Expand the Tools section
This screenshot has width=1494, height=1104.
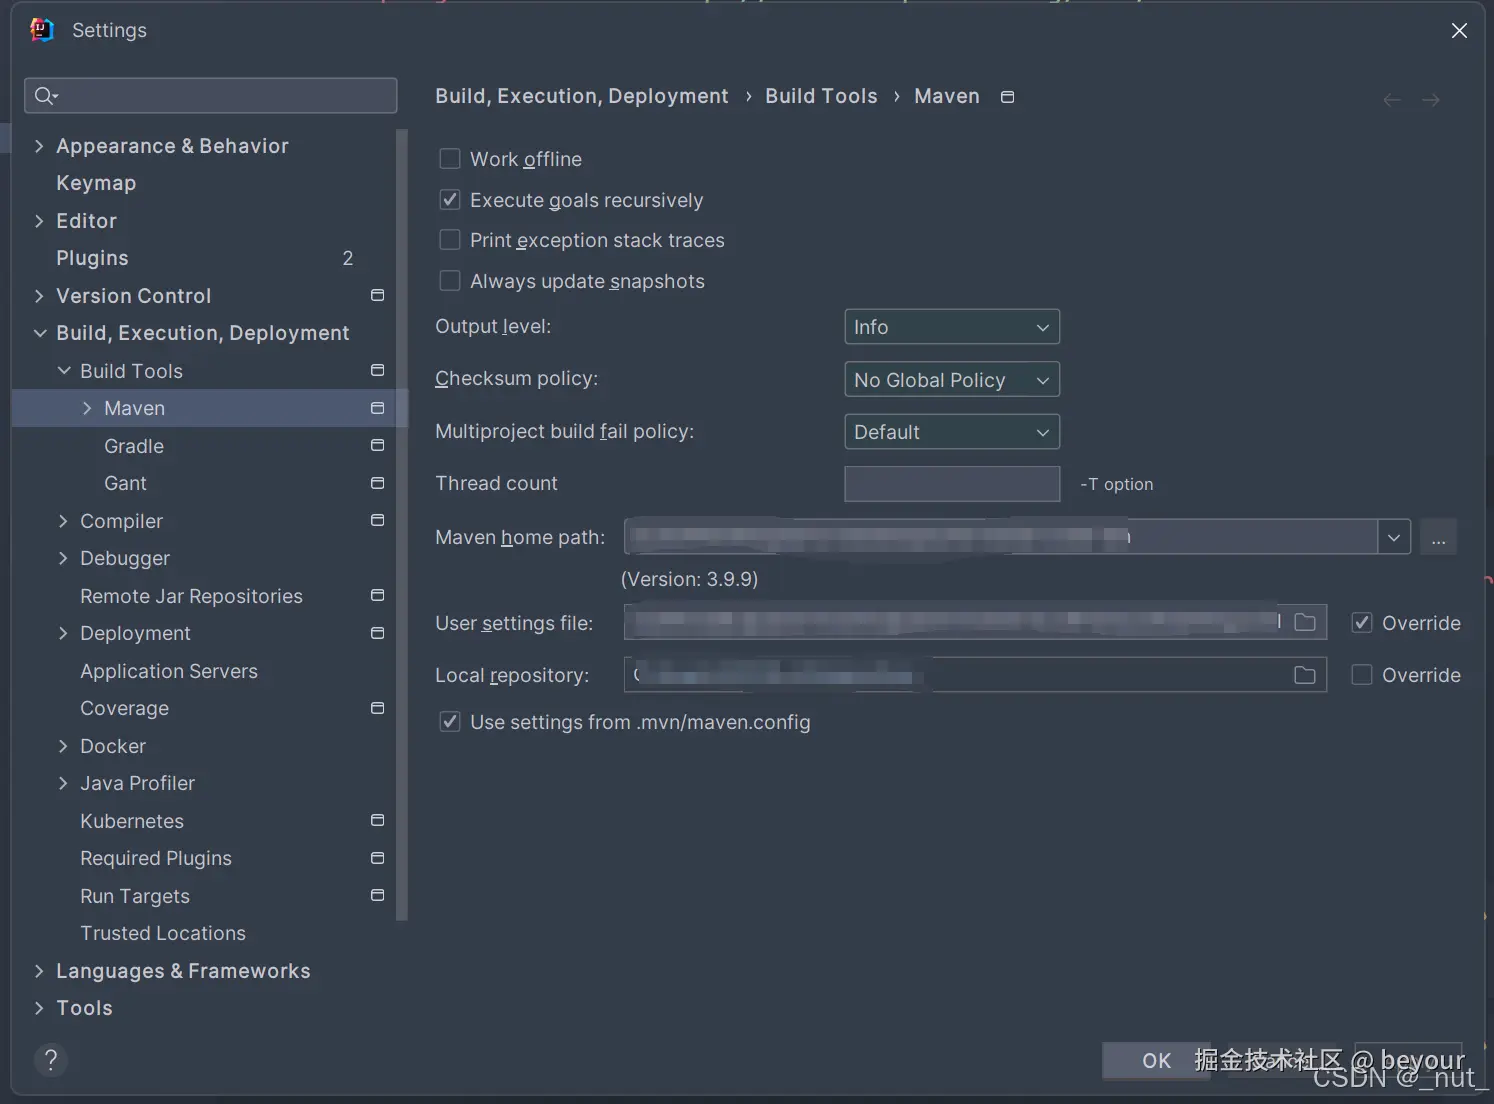coord(39,1008)
